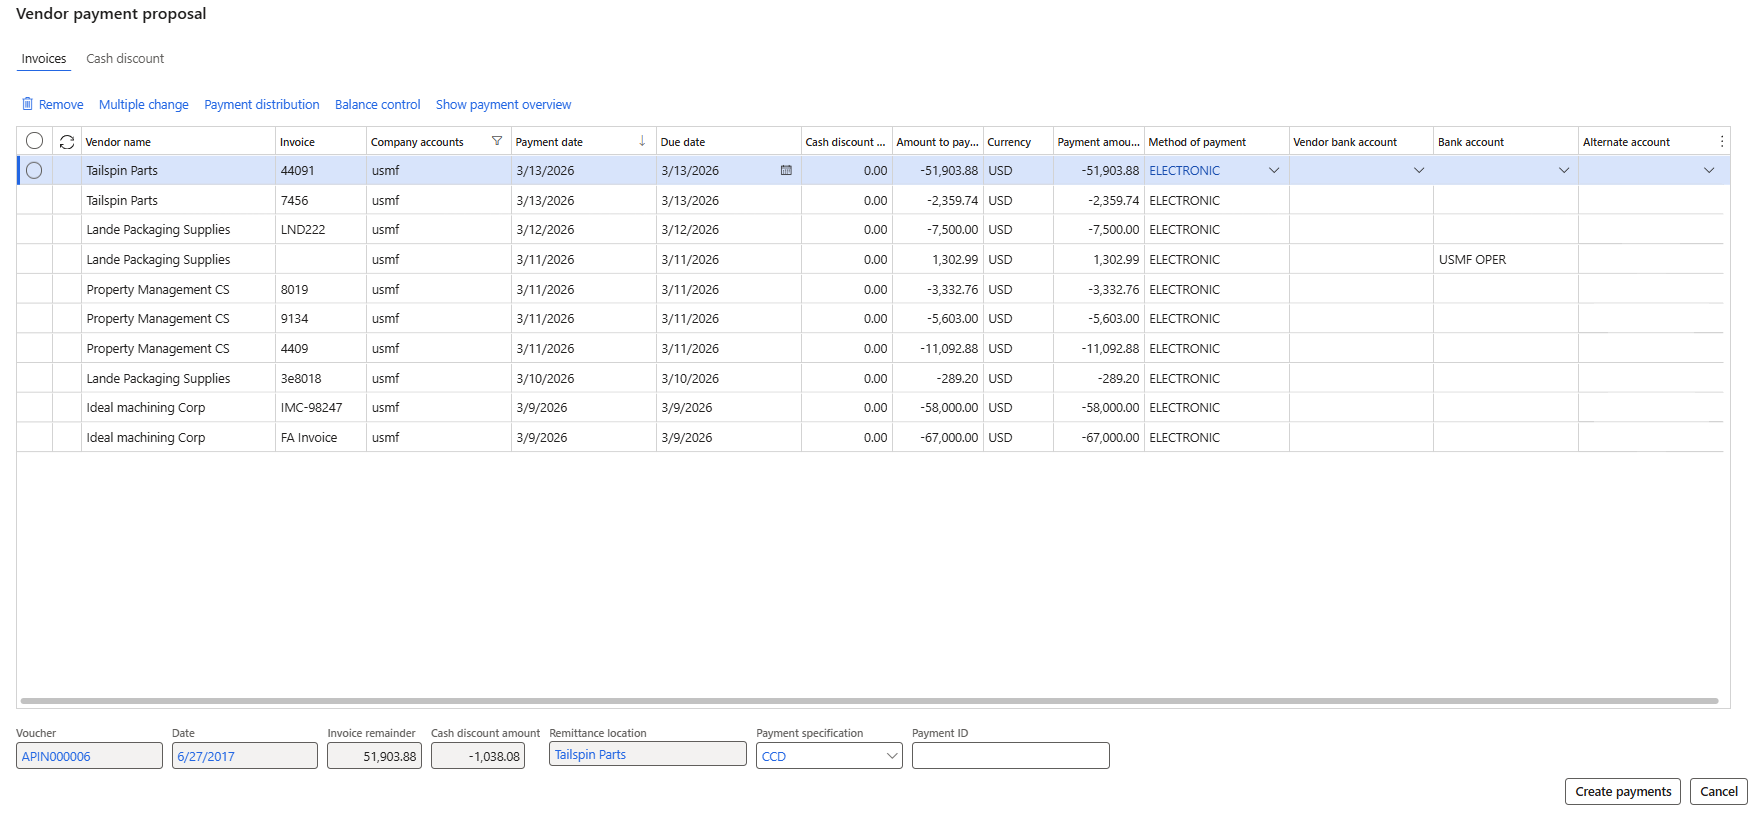This screenshot has height=813, width=1756.
Task: Open the Due date calendar picker icon
Action: coord(786,171)
